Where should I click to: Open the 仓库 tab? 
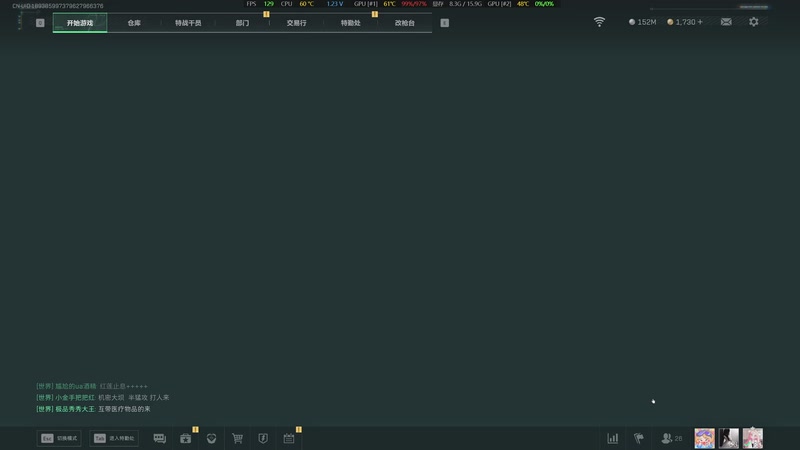coord(134,23)
